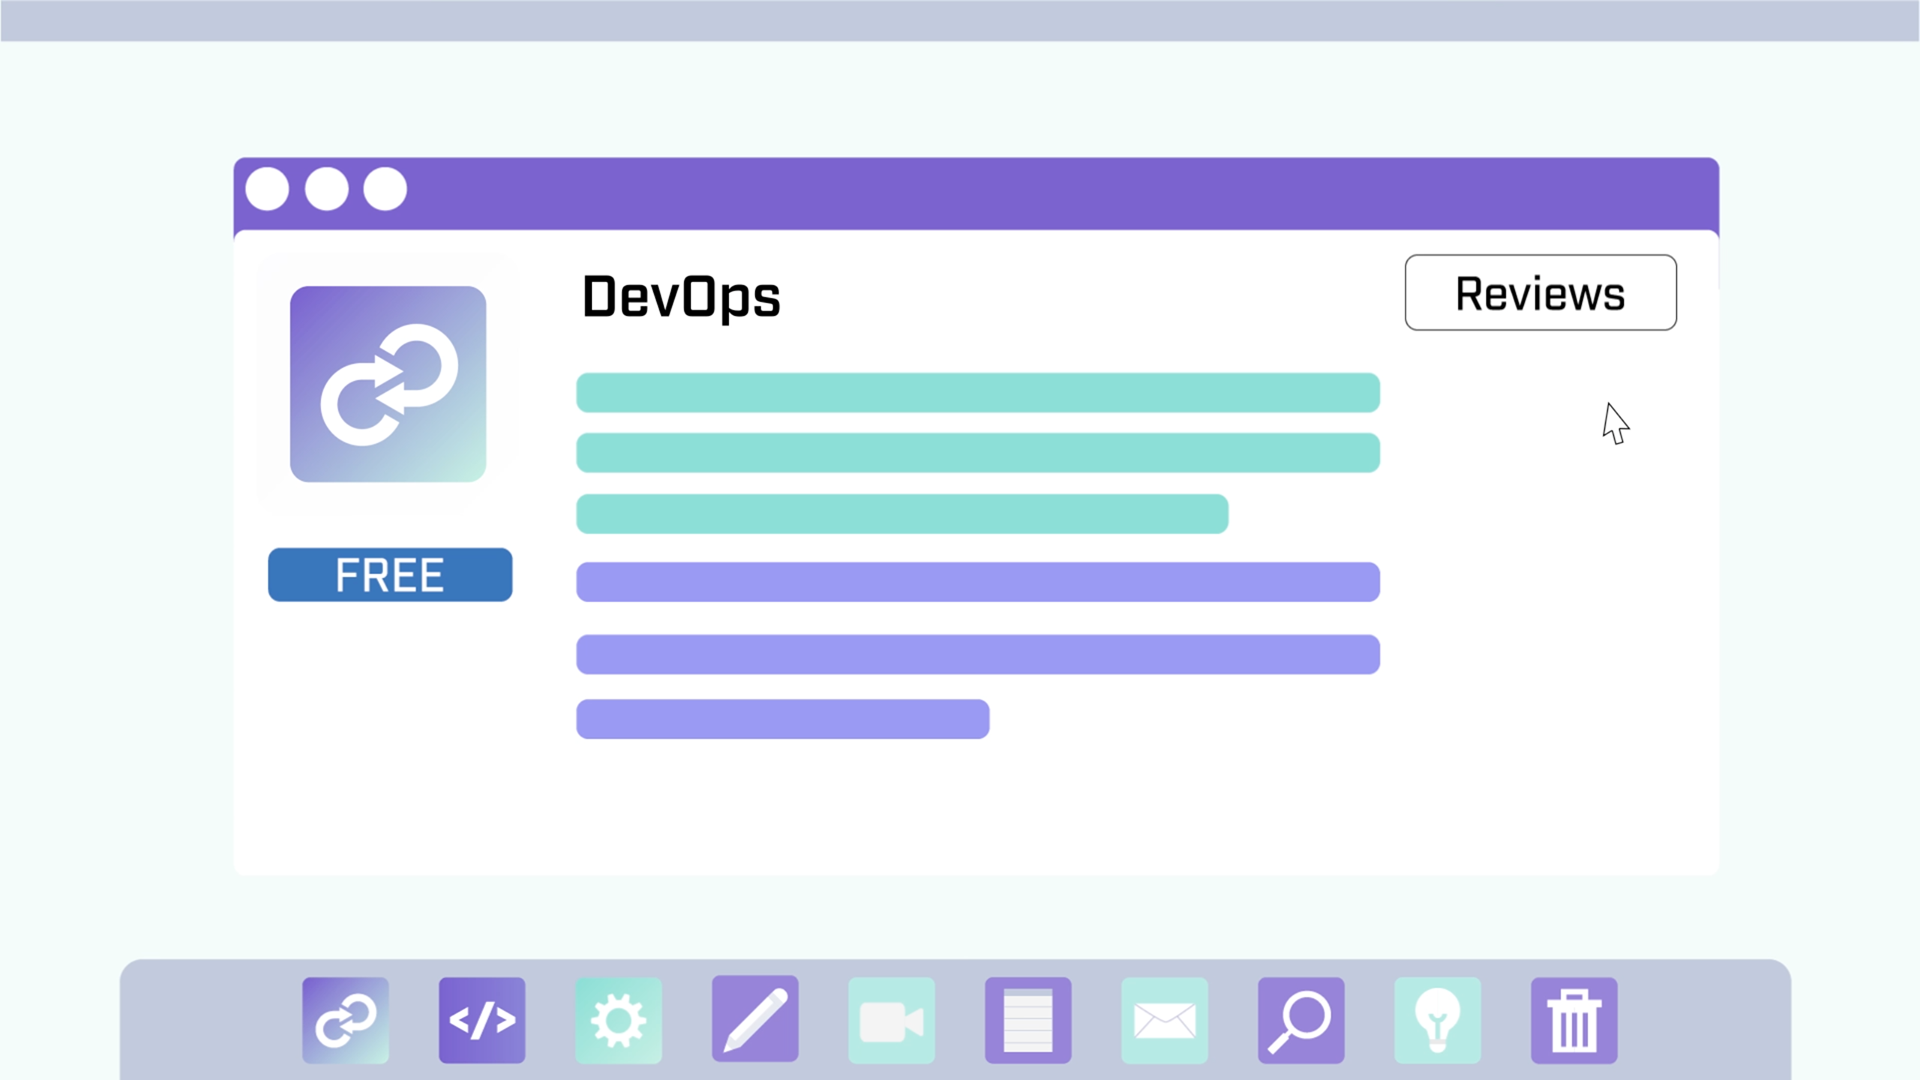This screenshot has width=1920, height=1080.
Task: Click the magnifying glass search icon
Action: (1301, 1020)
